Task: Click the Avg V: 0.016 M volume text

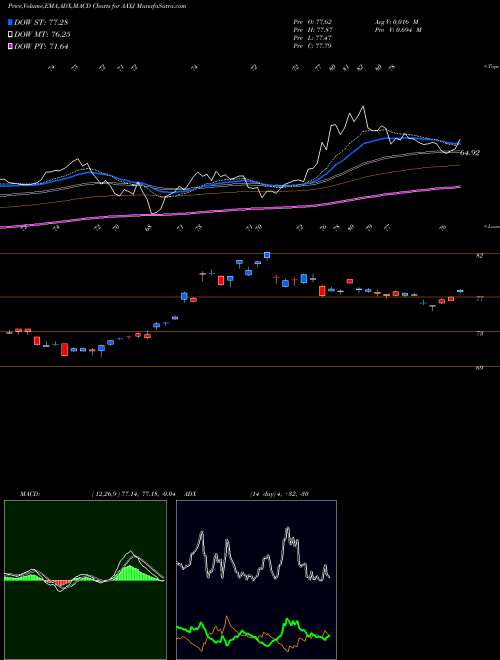Action: tap(396, 21)
